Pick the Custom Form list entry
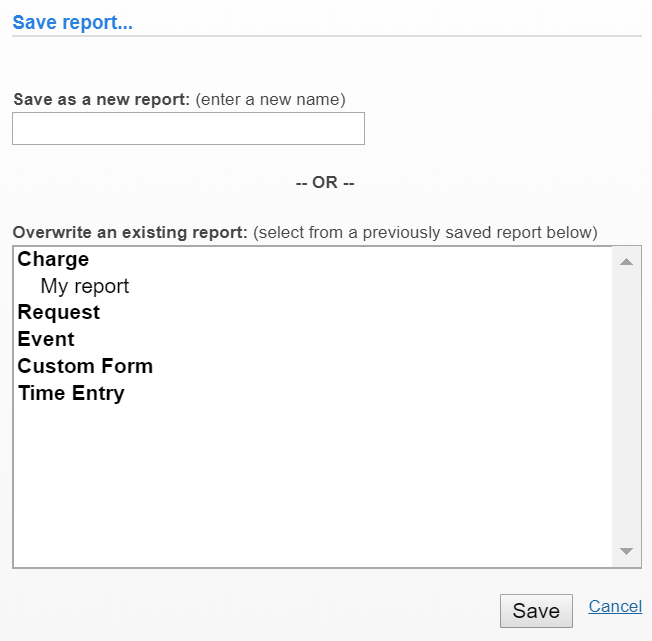This screenshot has width=652, height=641. 85,367
